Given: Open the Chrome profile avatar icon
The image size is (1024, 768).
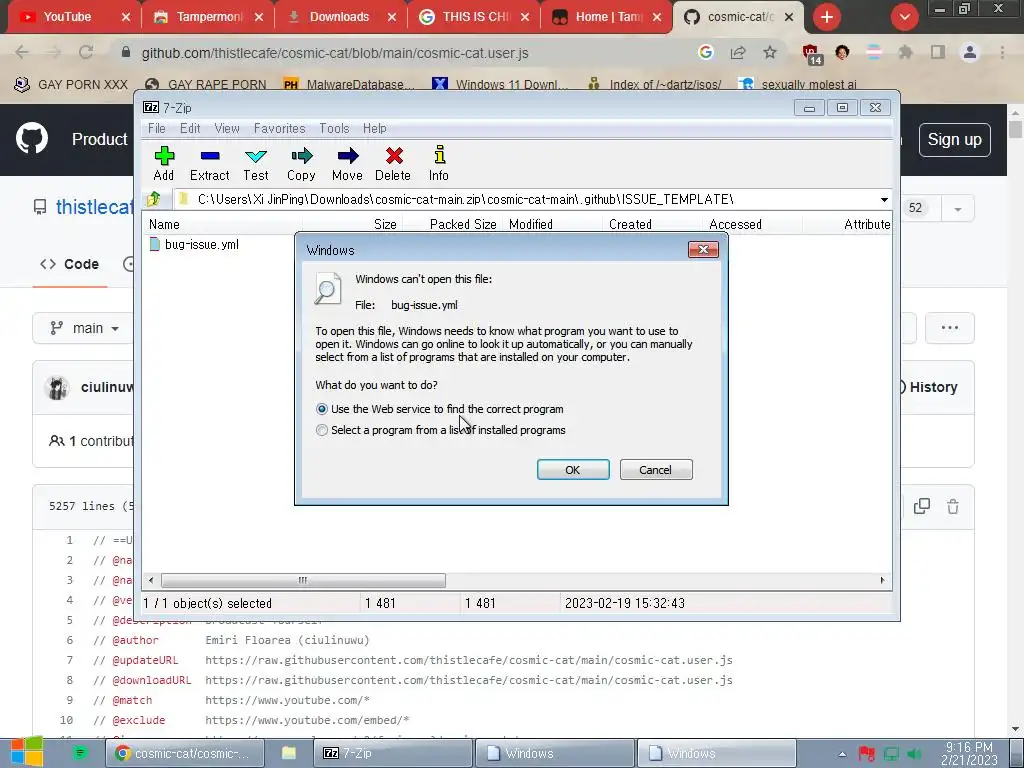Looking at the screenshot, I should [970, 53].
